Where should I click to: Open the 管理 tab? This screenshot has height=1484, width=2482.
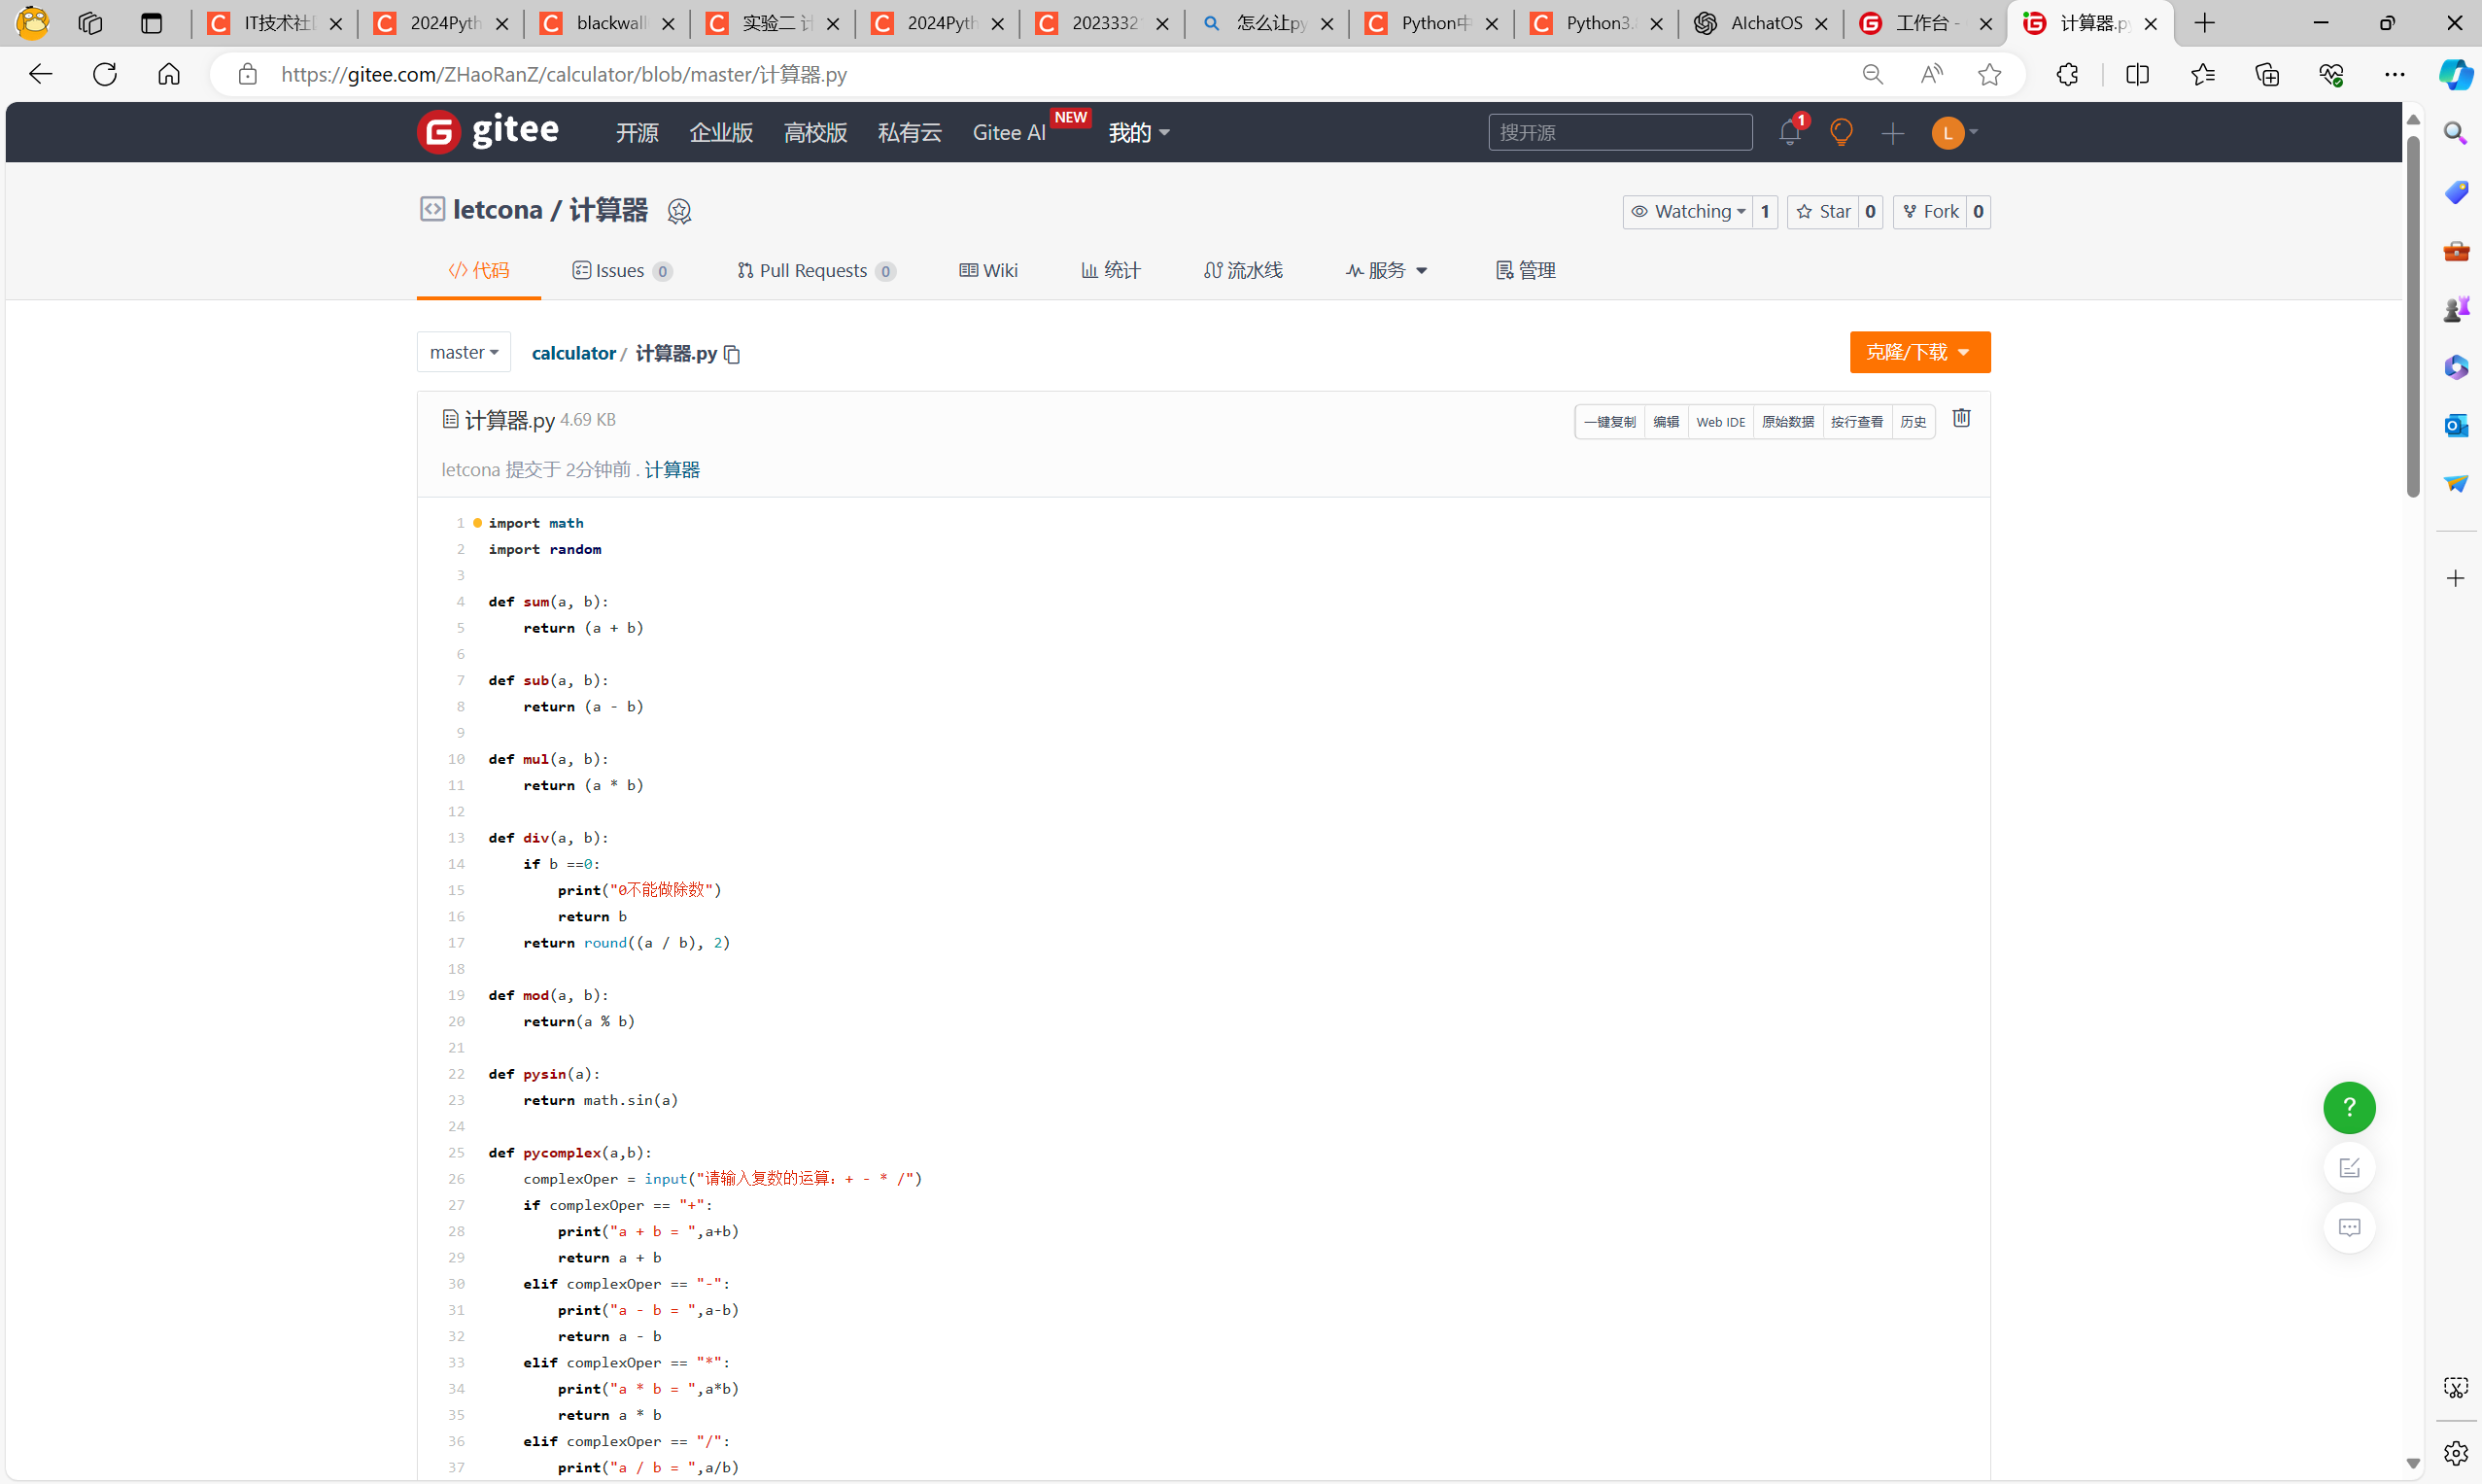point(1525,270)
